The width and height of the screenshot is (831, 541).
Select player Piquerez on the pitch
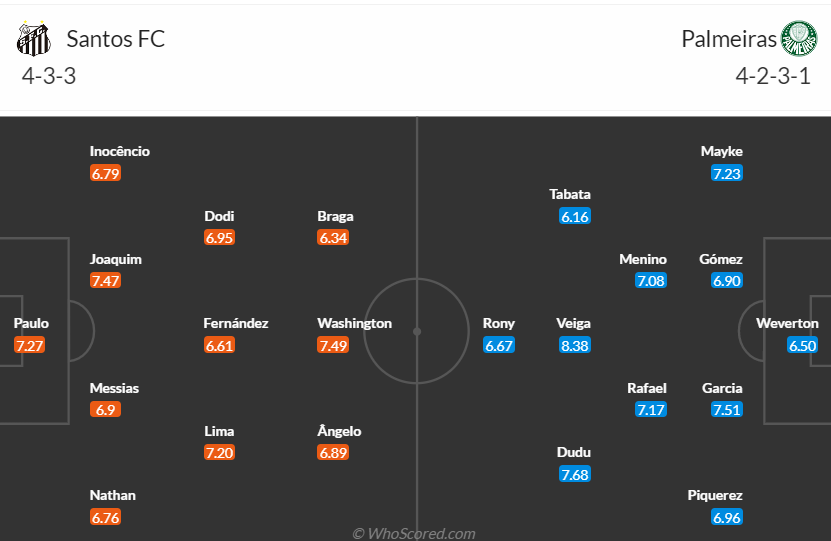click(715, 495)
